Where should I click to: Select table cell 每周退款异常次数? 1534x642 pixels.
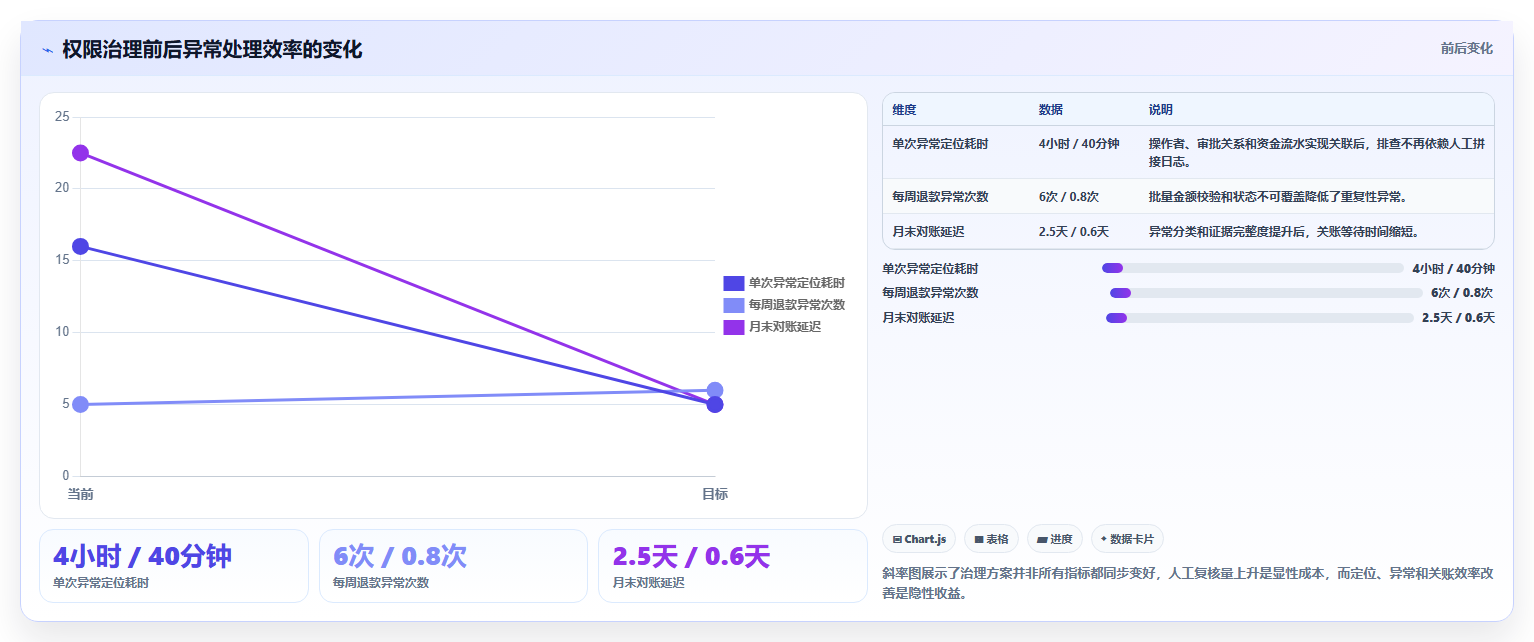pyautogui.click(x=940, y=196)
